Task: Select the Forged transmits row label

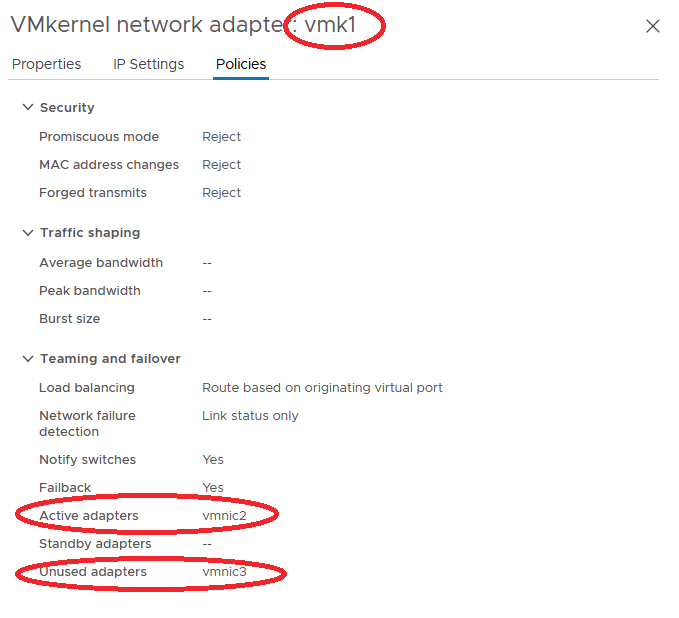Action: pyautogui.click(x=93, y=193)
